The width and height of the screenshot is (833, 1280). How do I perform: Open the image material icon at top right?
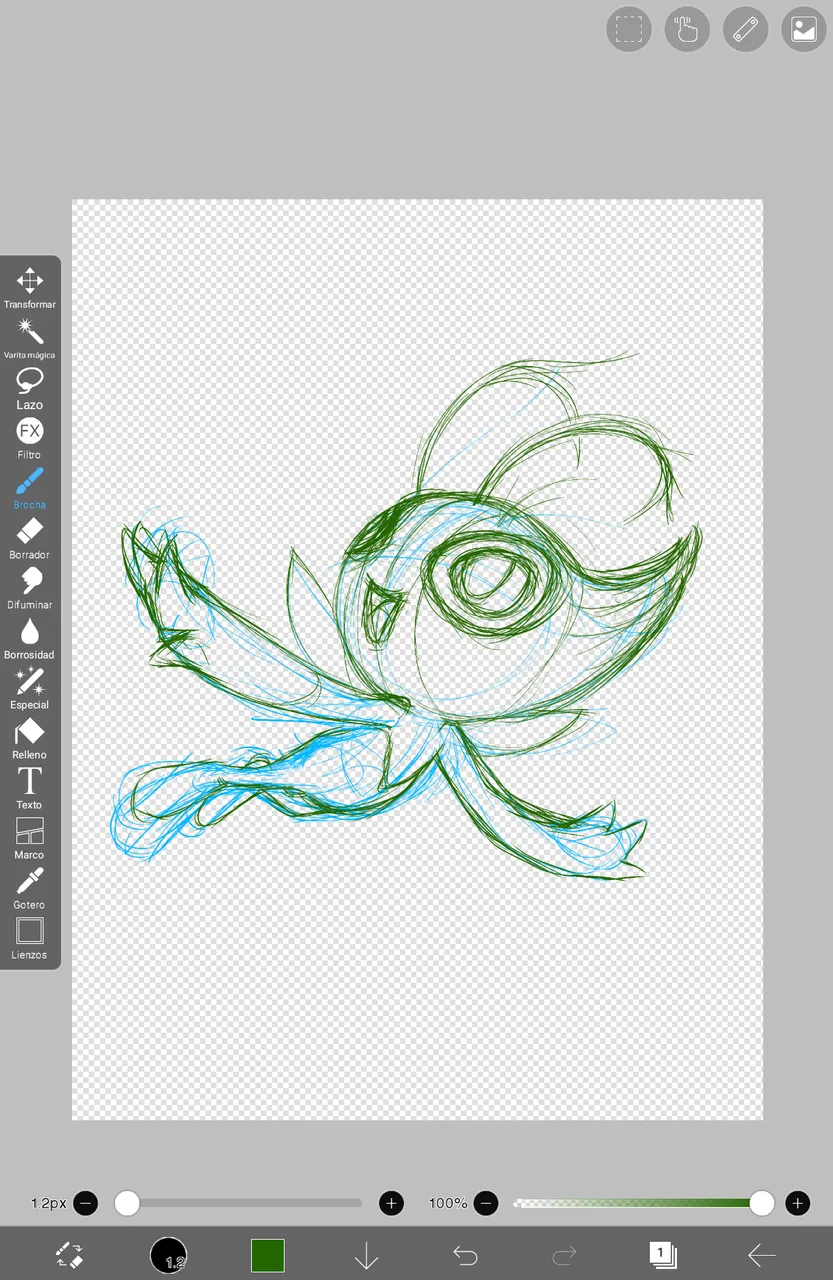click(x=804, y=29)
